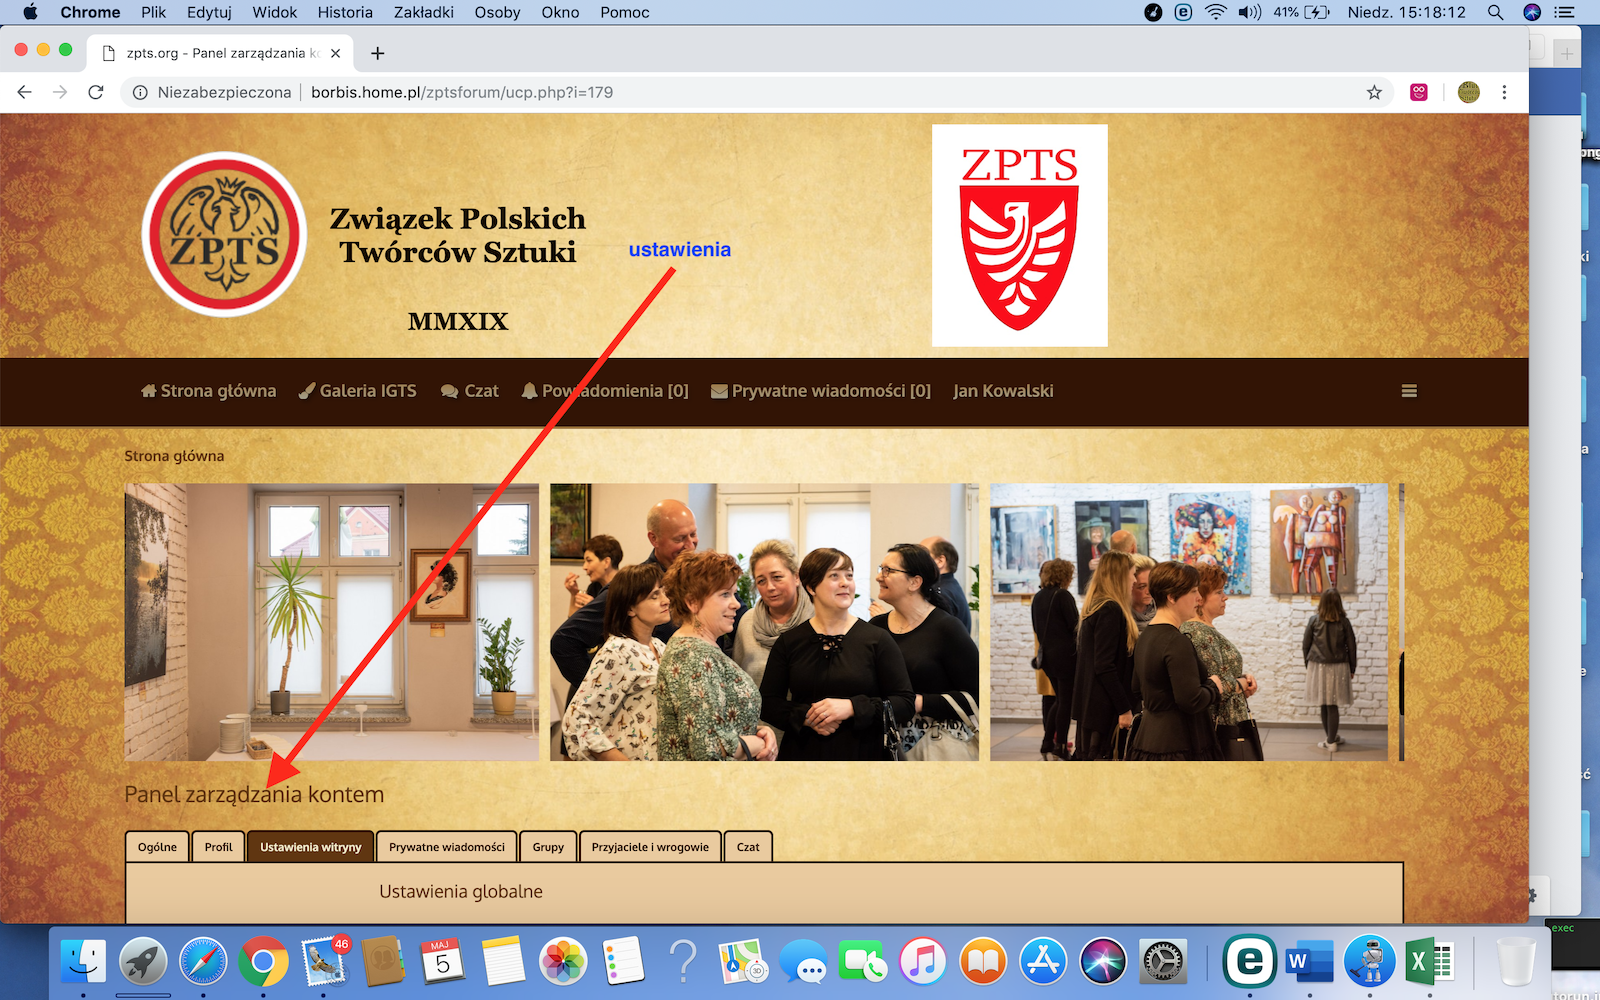Switch to the Profil tab
The height and width of the screenshot is (1000, 1600).
pos(218,847)
